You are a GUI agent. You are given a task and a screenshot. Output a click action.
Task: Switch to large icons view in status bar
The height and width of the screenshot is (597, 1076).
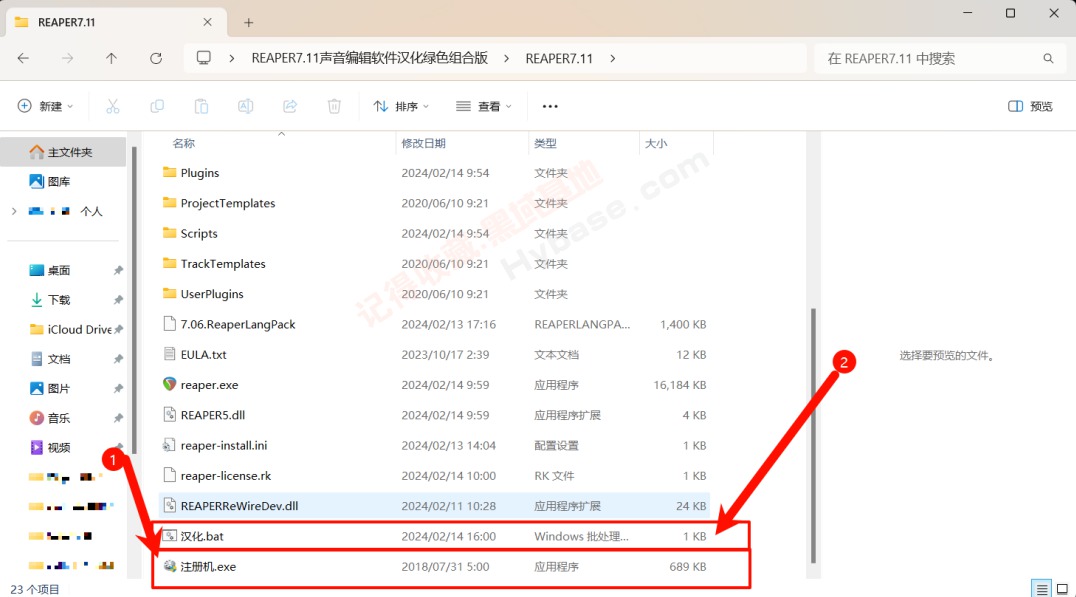tap(1062, 589)
